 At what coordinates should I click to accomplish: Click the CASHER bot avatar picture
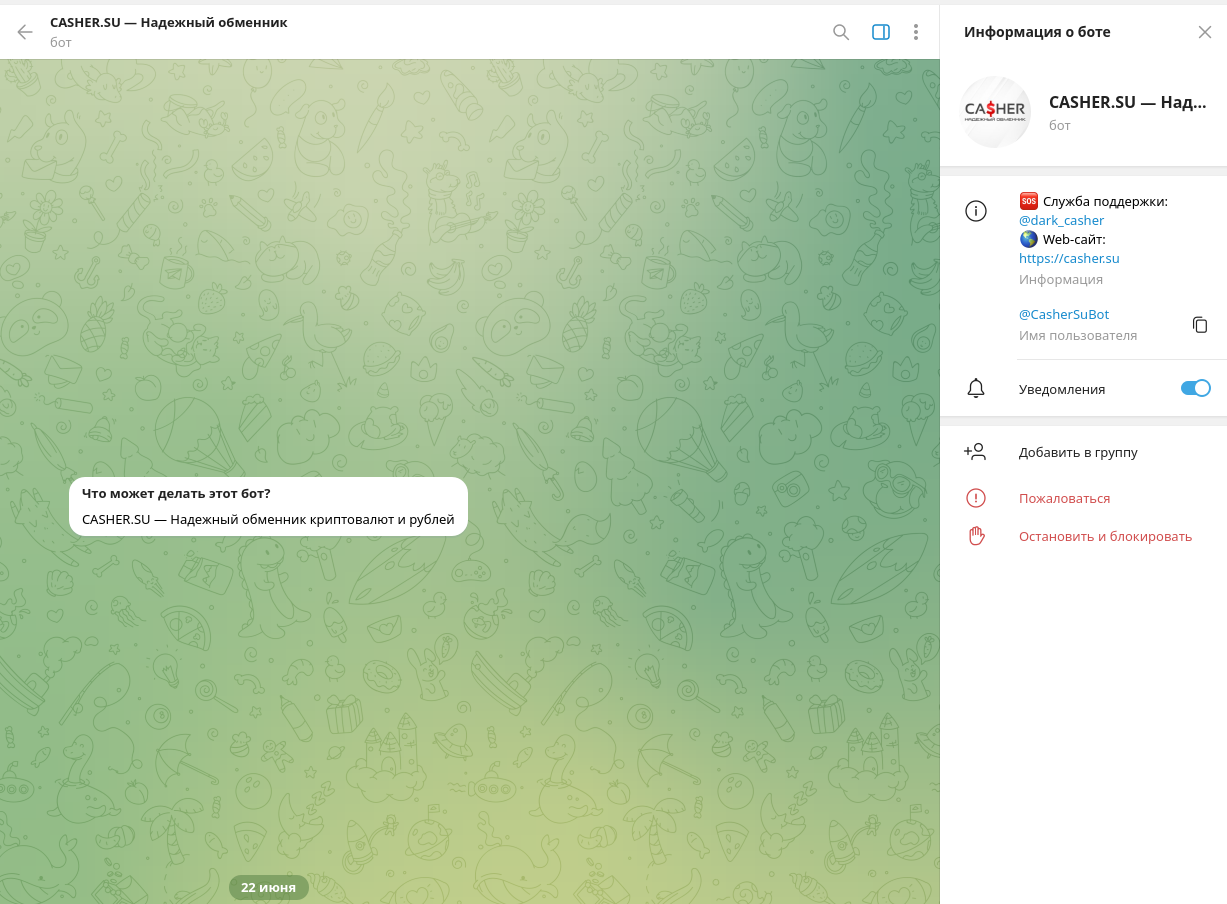(x=995, y=112)
